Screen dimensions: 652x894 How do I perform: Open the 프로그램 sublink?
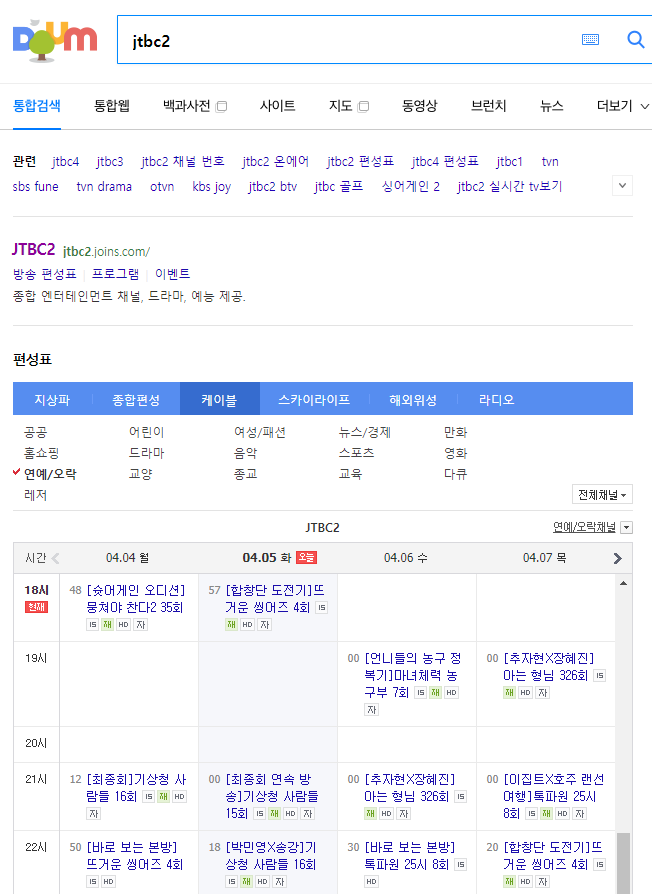[x=115, y=274]
